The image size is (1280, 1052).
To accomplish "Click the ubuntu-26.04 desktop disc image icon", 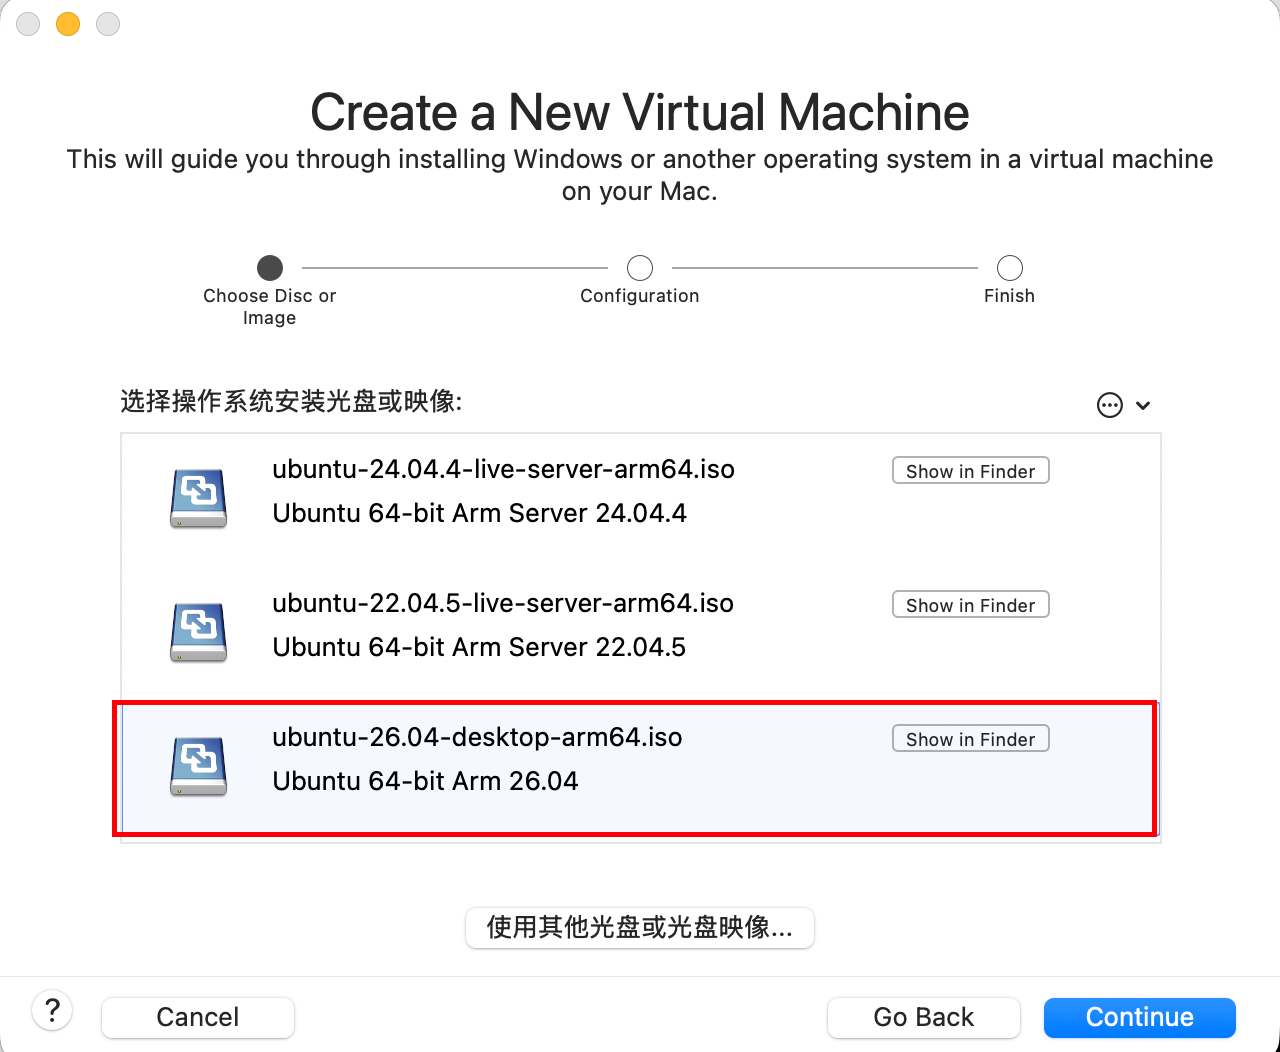I will [198, 766].
